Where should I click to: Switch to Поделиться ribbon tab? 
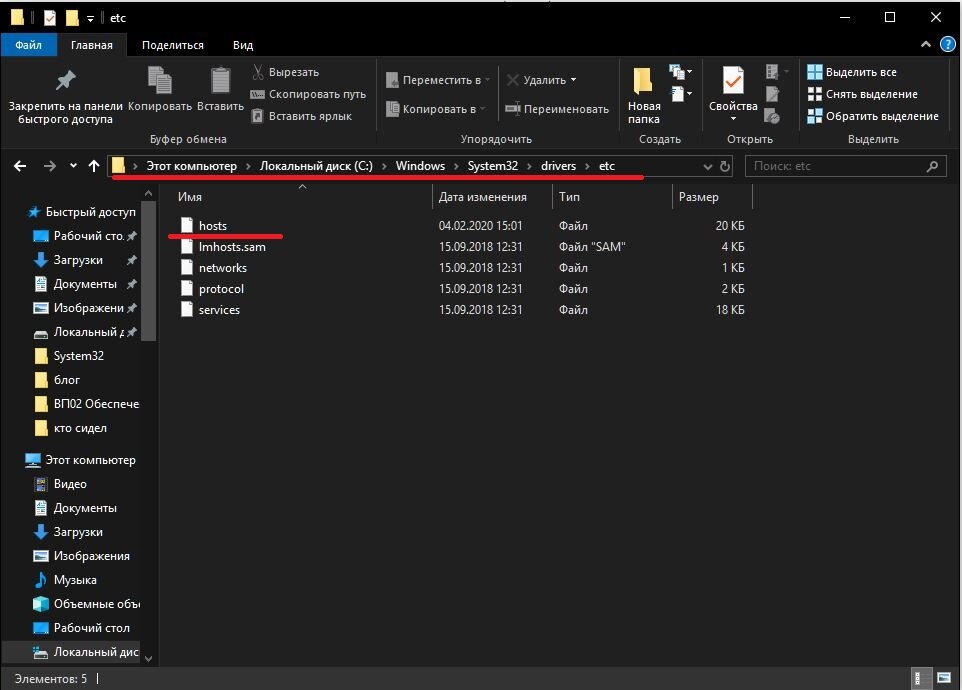click(172, 45)
